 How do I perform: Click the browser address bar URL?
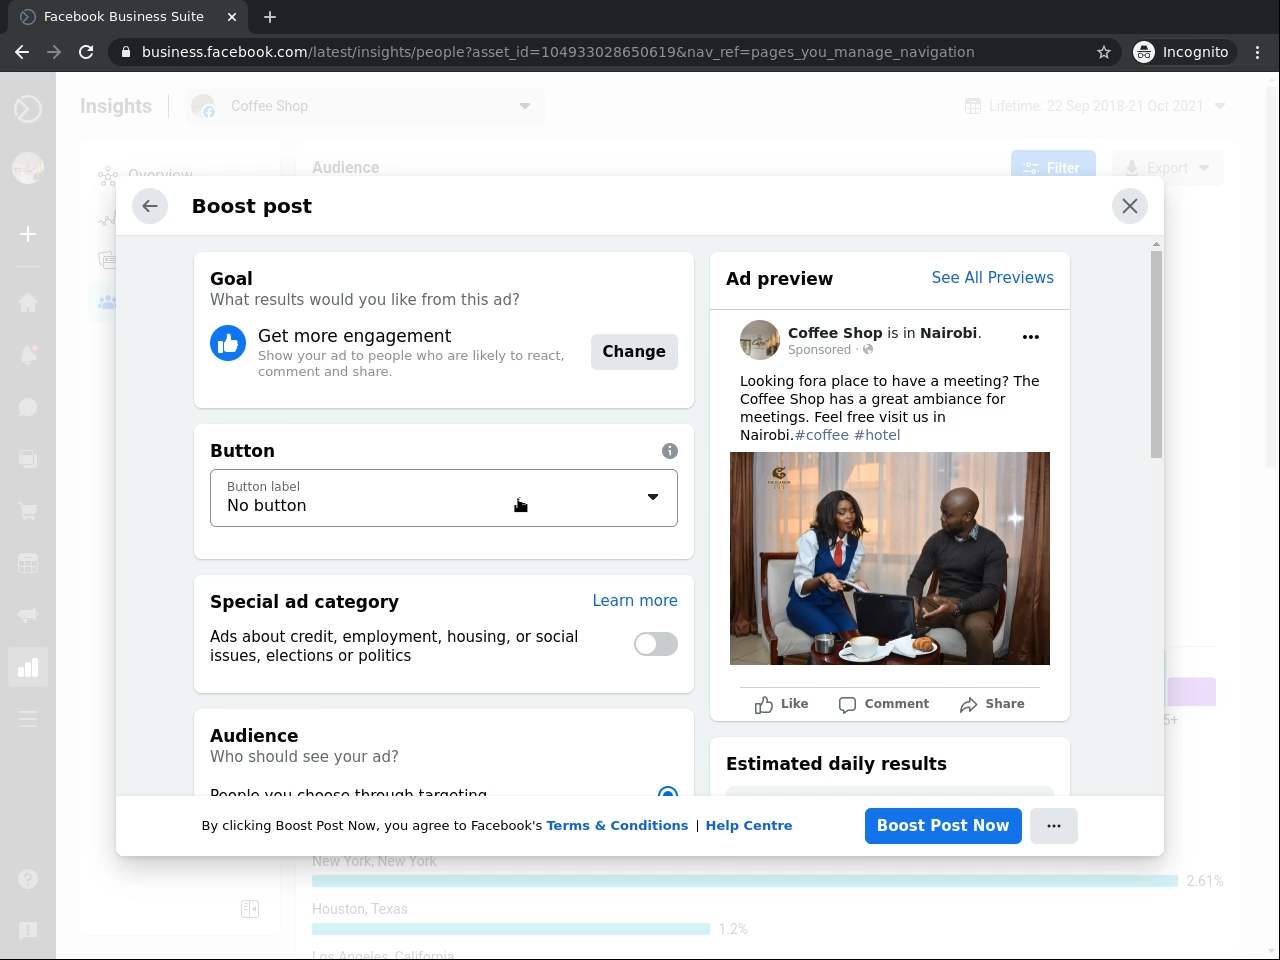click(558, 52)
